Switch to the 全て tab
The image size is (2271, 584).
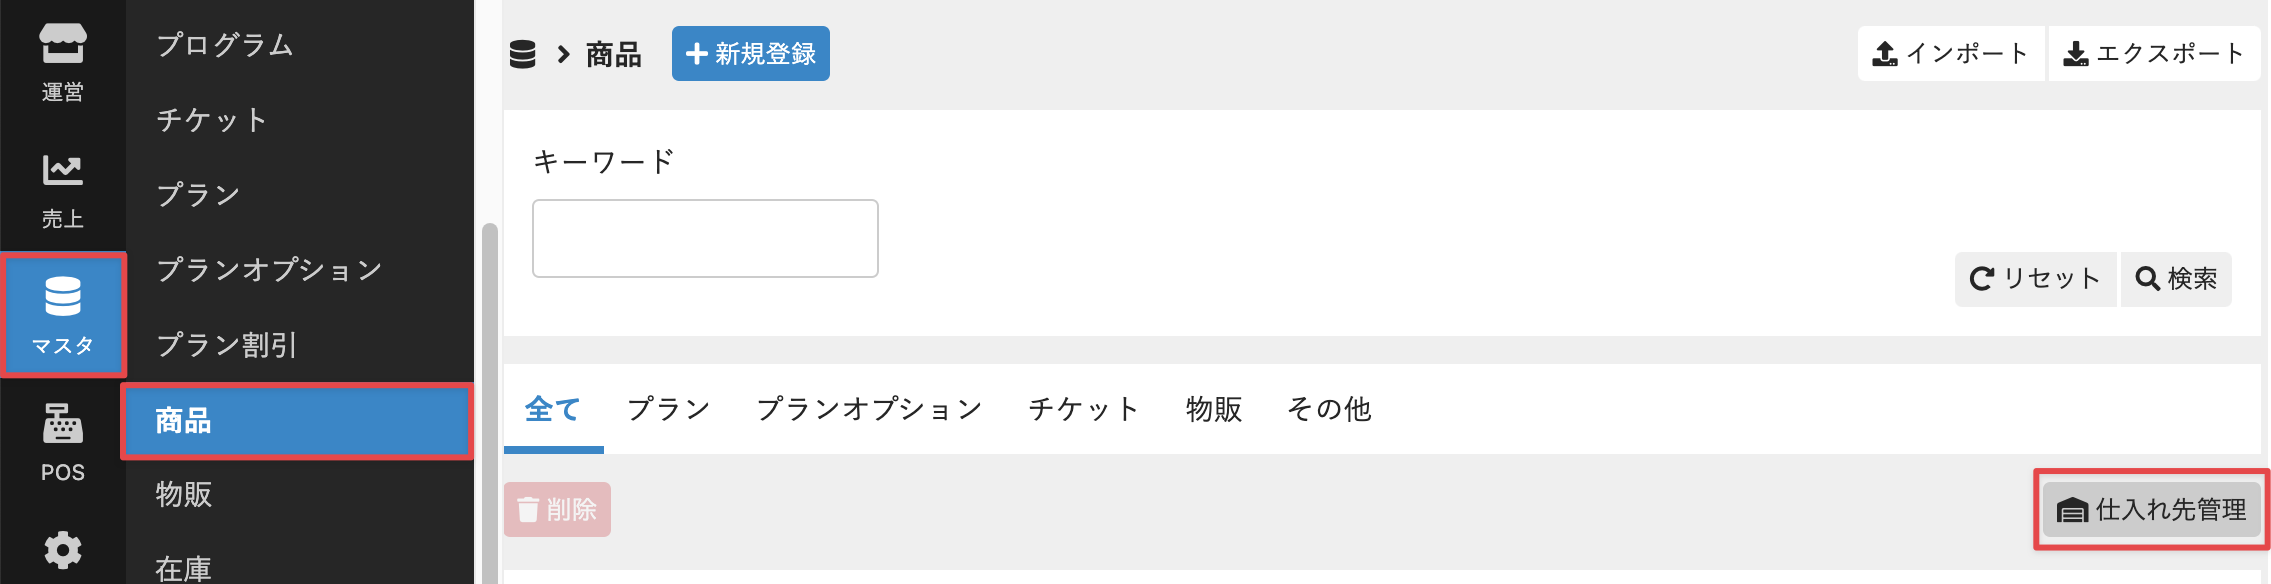pyautogui.click(x=553, y=409)
